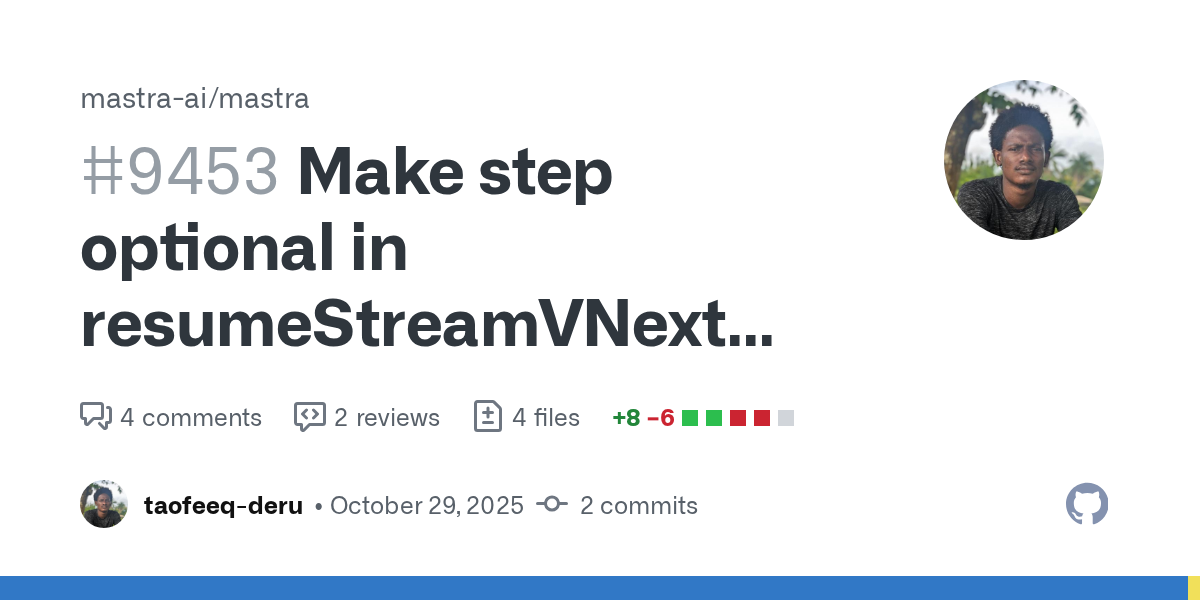Image resolution: width=1200 pixels, height=600 pixels.
Task: Open the pull request title
Action: tap(427, 250)
